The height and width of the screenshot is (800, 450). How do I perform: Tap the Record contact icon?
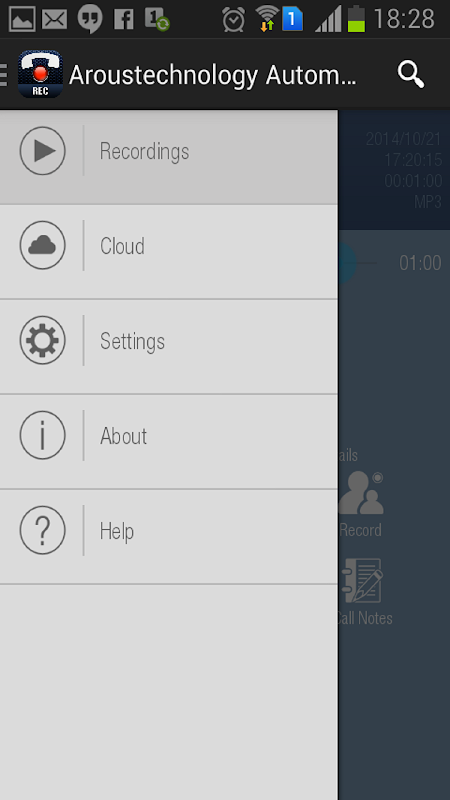[x=361, y=493]
